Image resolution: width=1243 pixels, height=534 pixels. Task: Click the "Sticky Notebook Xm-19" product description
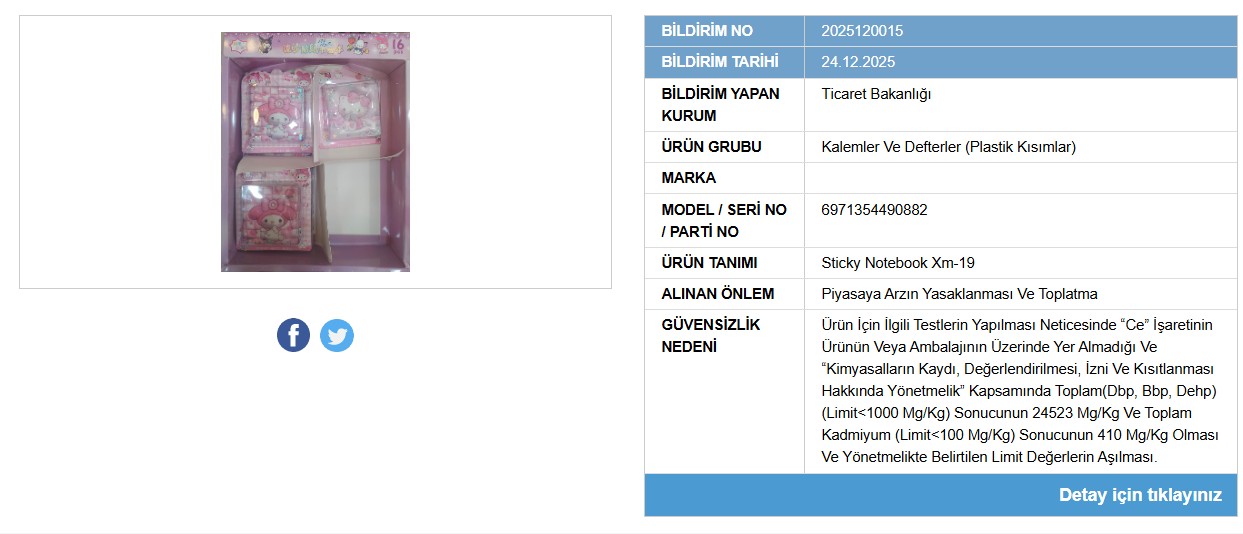pyautogui.click(x=898, y=263)
